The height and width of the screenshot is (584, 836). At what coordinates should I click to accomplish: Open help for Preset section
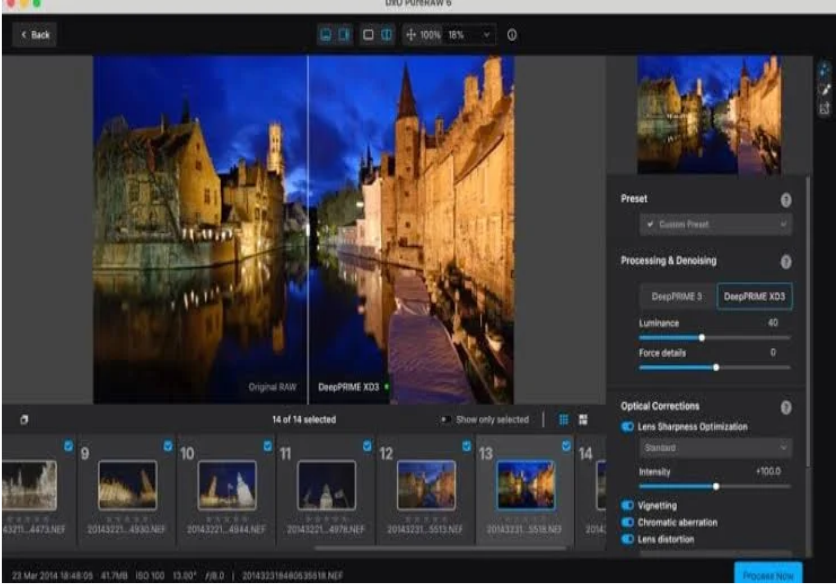pos(786,200)
